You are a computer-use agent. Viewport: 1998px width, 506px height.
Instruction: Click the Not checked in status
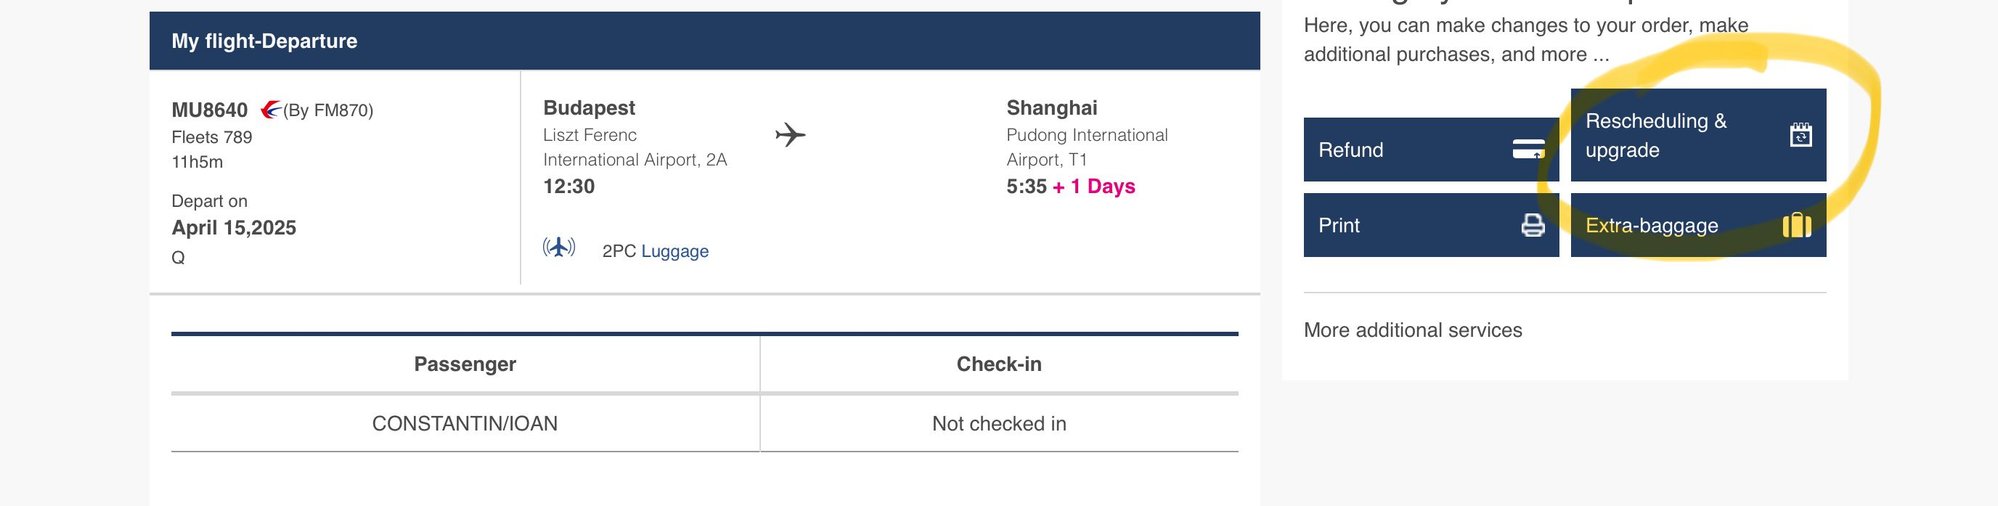[x=998, y=424]
